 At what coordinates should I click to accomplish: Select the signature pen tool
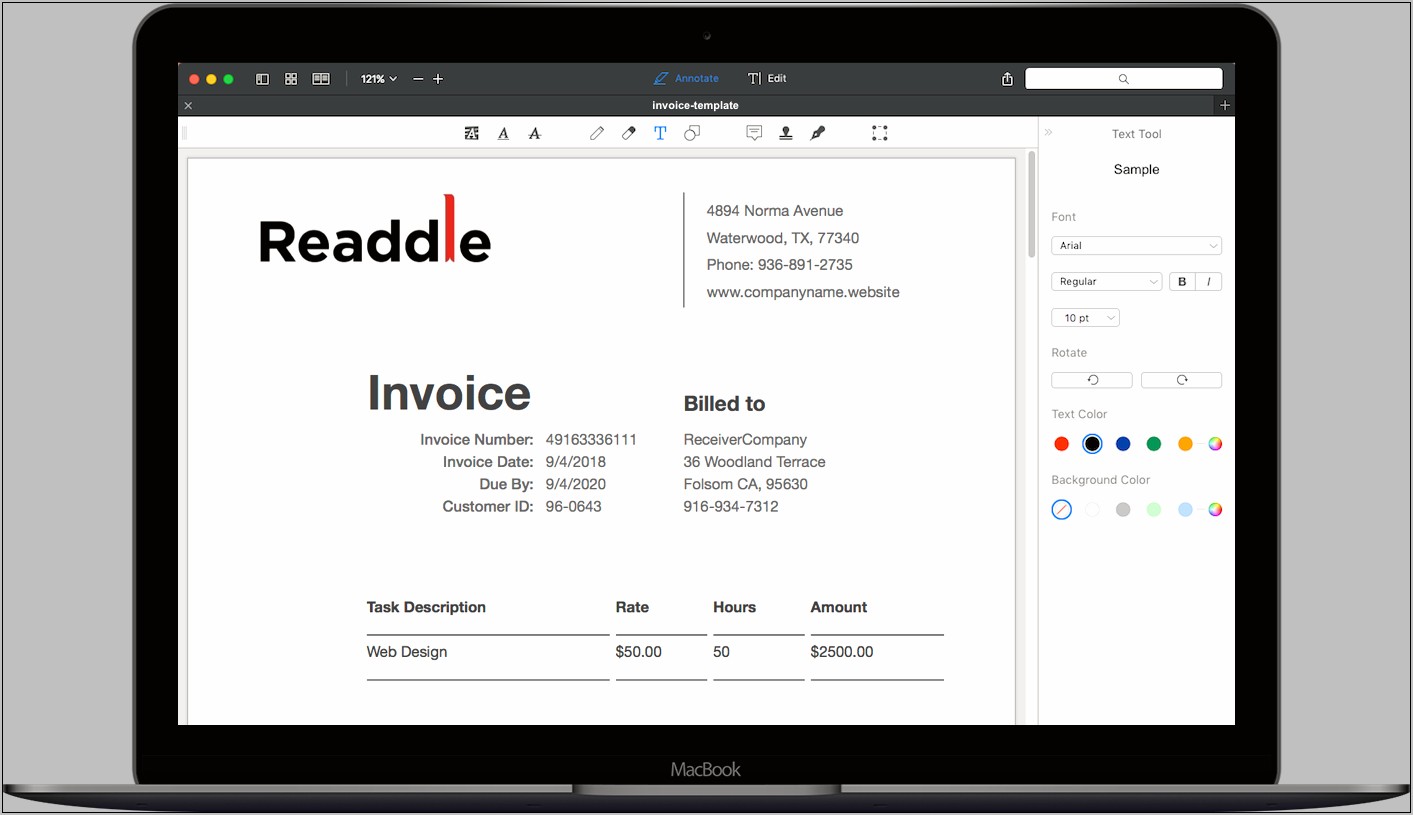[x=818, y=133]
